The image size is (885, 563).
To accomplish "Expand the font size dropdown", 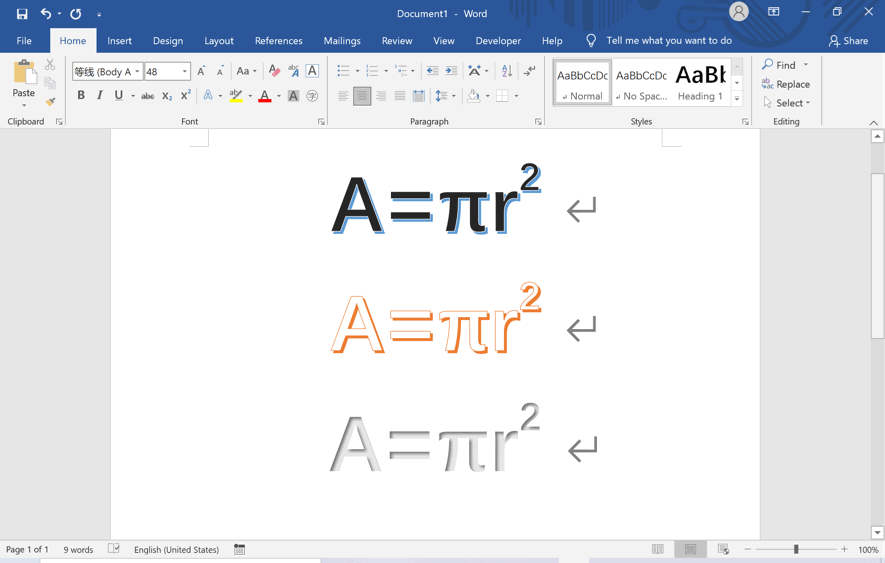I will [x=185, y=72].
